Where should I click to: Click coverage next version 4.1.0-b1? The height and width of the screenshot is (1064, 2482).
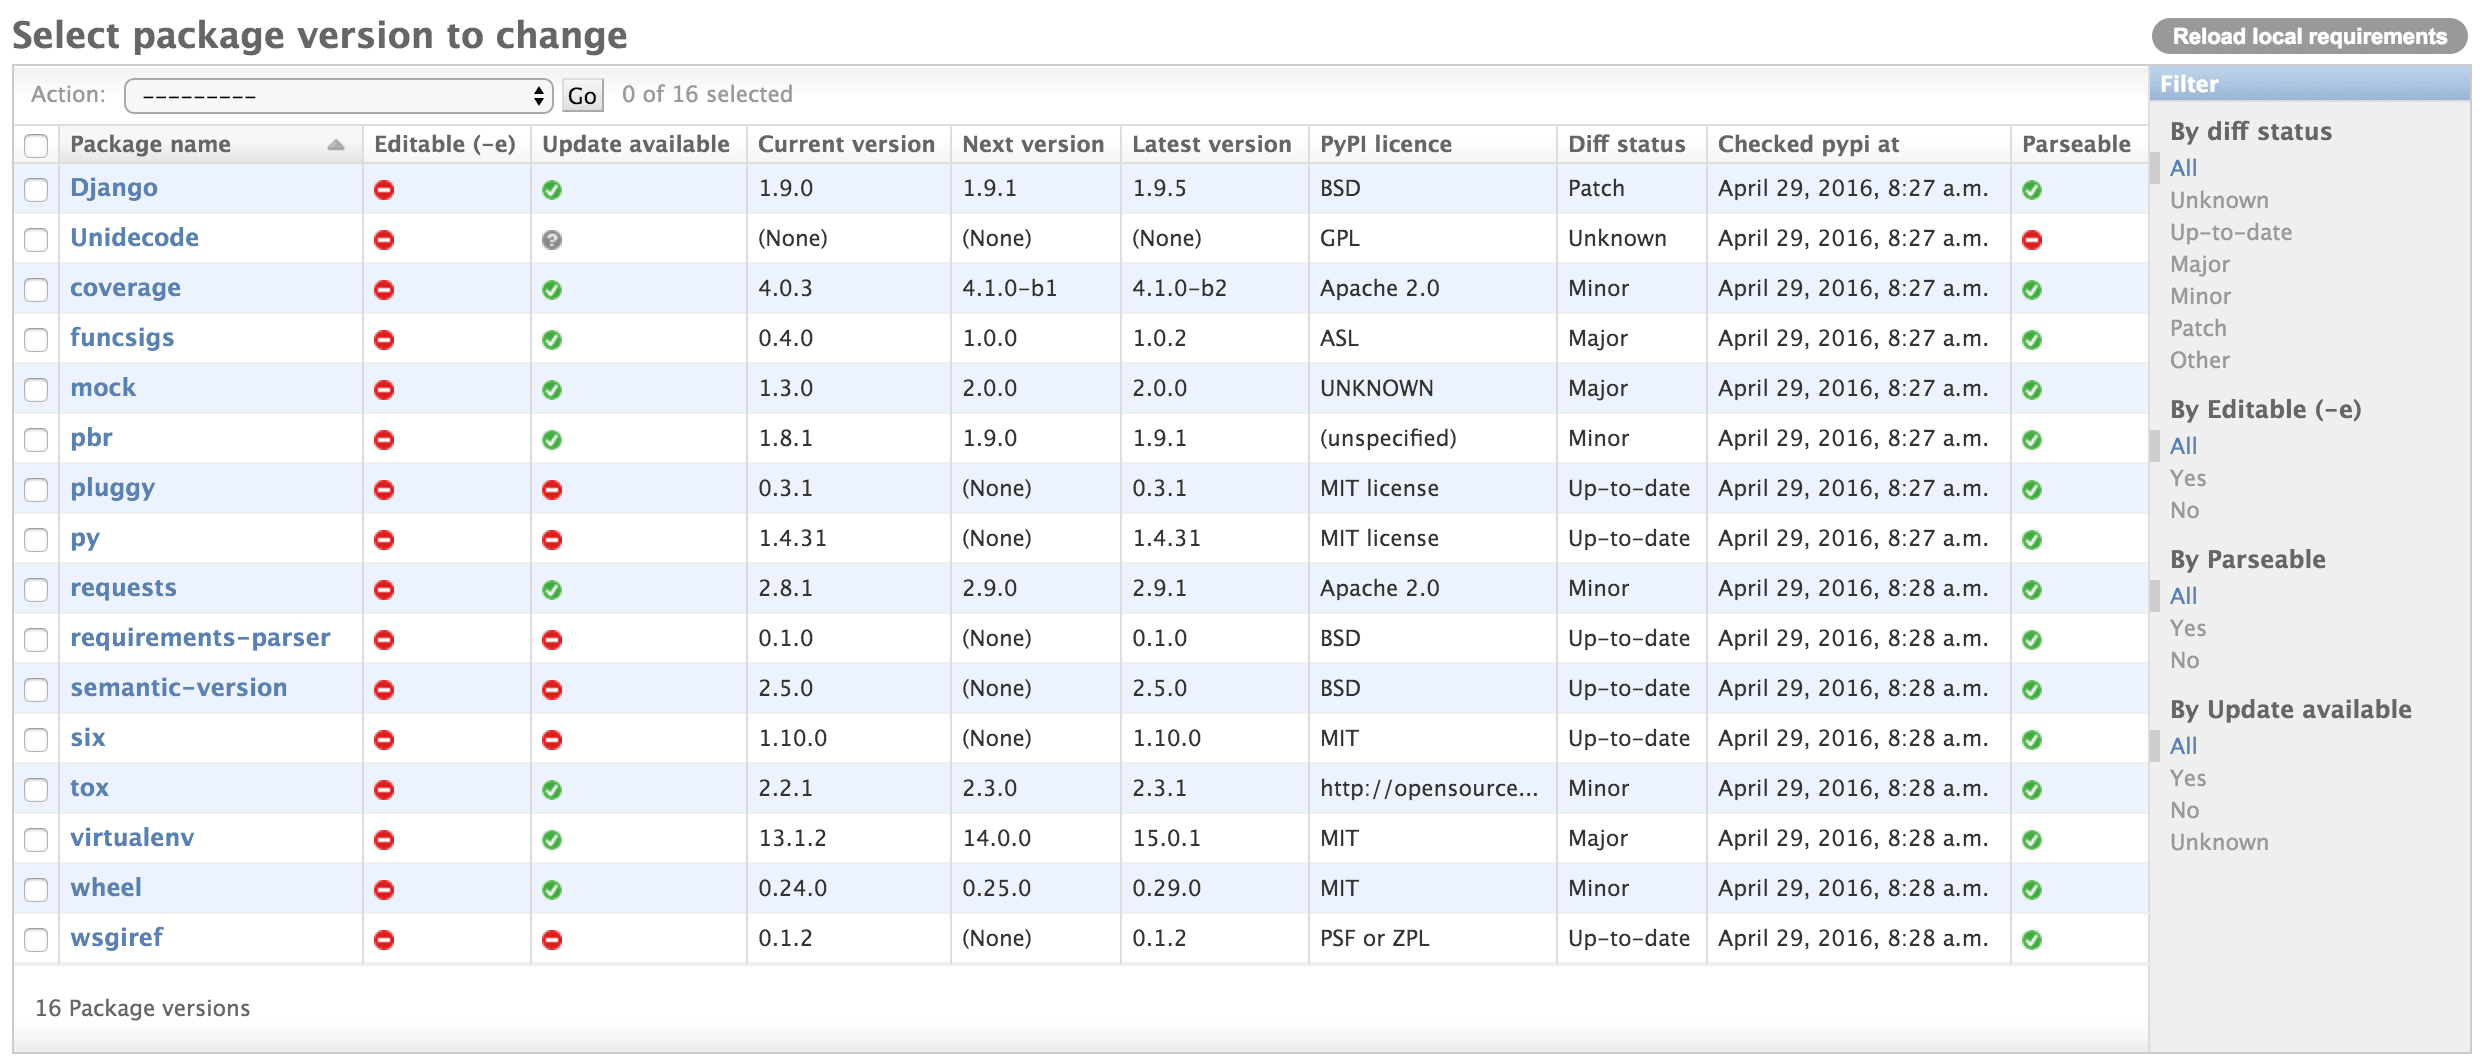(1009, 288)
